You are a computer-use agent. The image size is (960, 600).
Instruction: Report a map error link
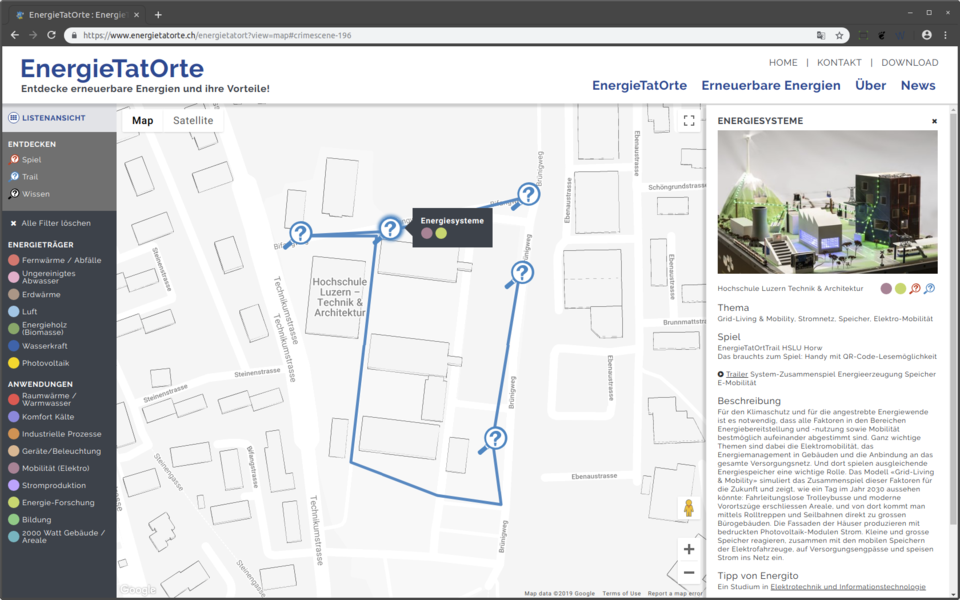[675, 593]
